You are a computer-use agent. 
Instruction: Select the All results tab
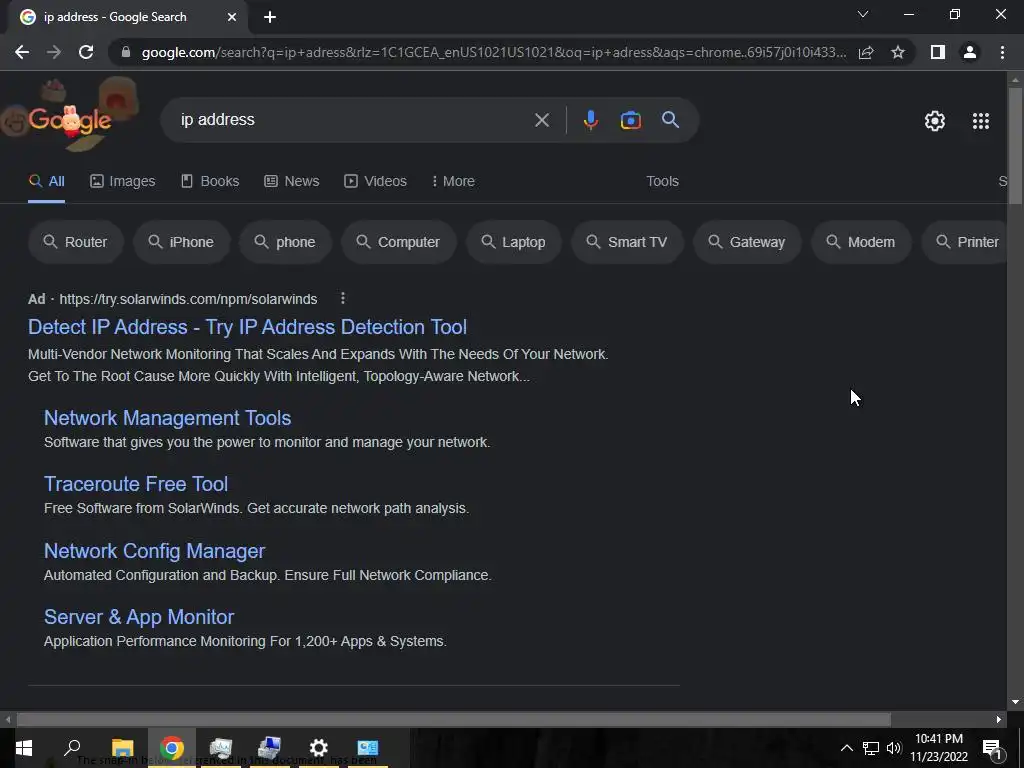(46, 182)
